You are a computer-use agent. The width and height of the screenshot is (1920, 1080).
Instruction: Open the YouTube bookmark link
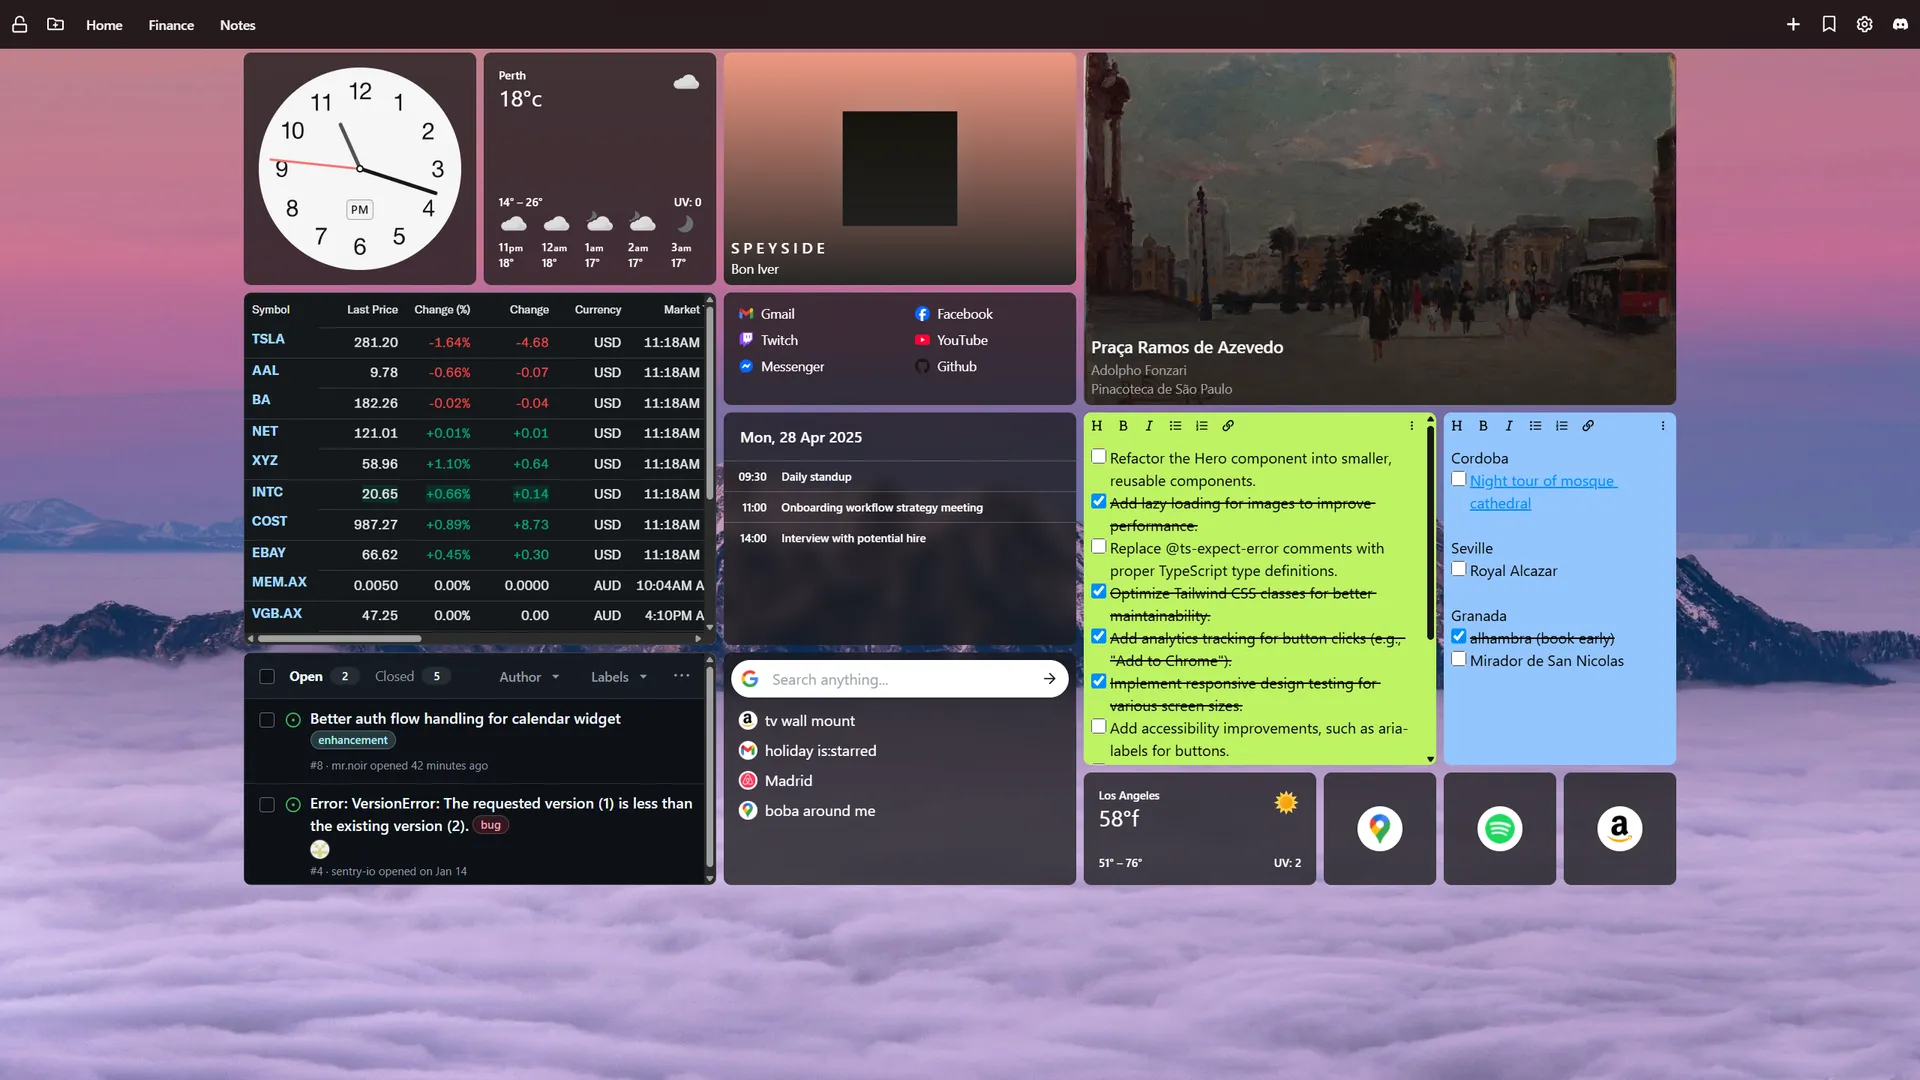(951, 340)
